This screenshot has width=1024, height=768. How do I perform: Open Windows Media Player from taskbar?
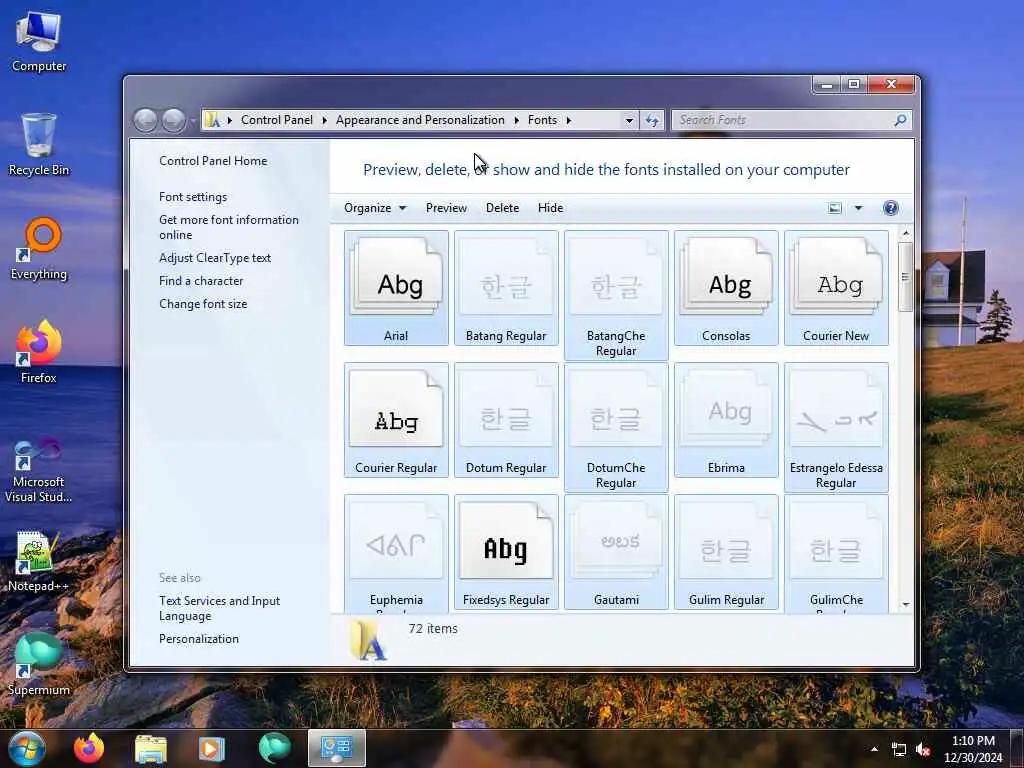[211, 748]
